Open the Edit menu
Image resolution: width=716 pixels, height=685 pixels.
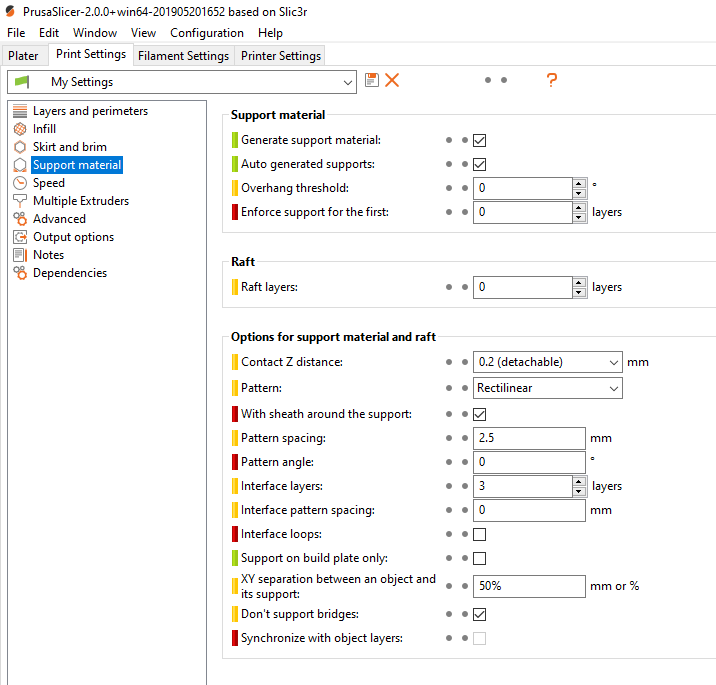49,33
